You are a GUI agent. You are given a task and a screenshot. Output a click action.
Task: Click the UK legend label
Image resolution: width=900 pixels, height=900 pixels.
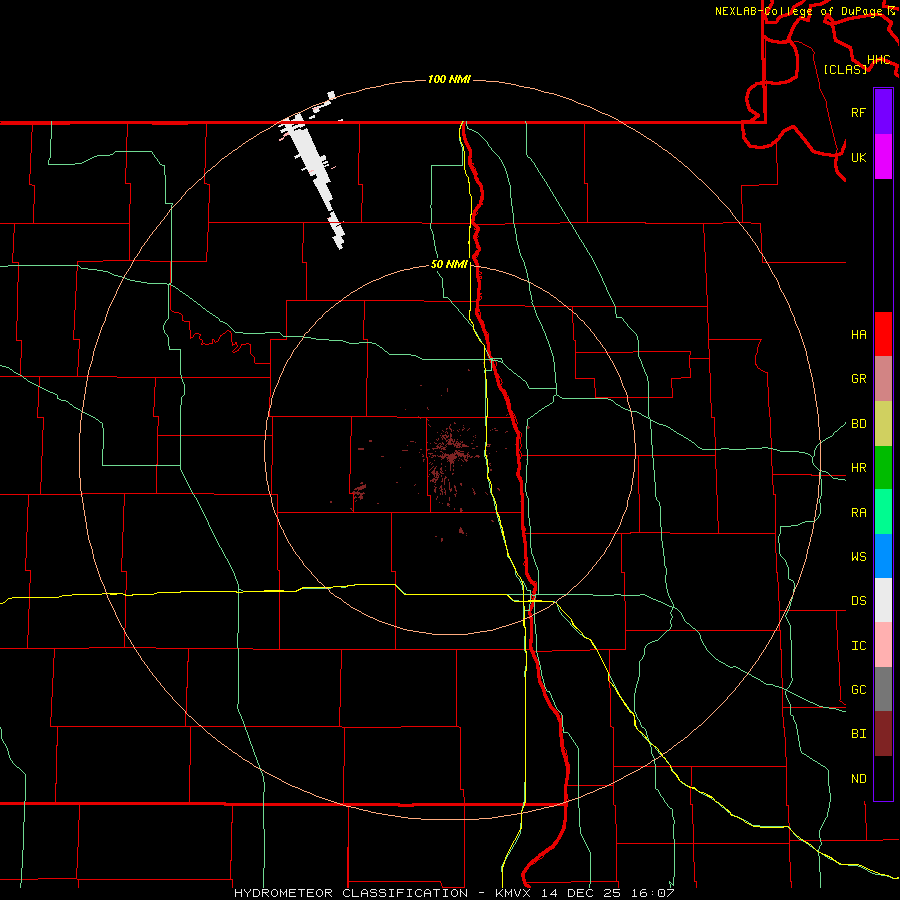pyautogui.click(x=859, y=157)
